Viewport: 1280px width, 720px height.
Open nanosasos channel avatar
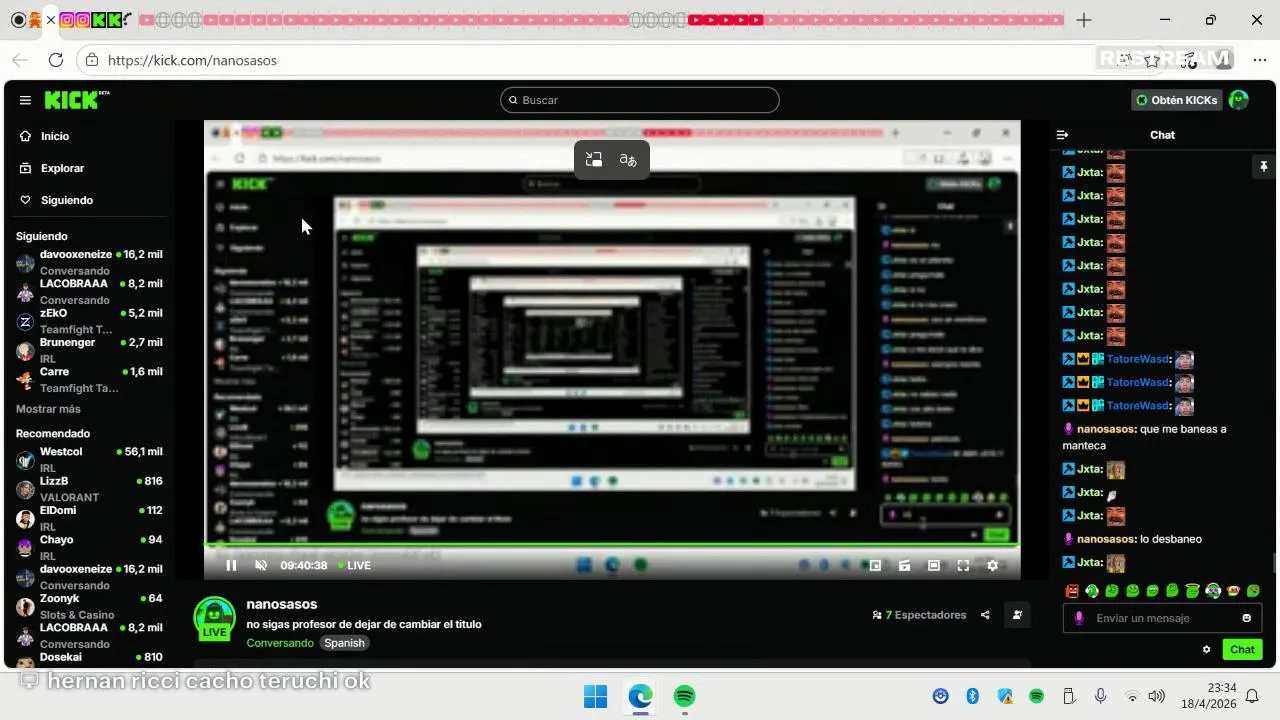click(214, 618)
